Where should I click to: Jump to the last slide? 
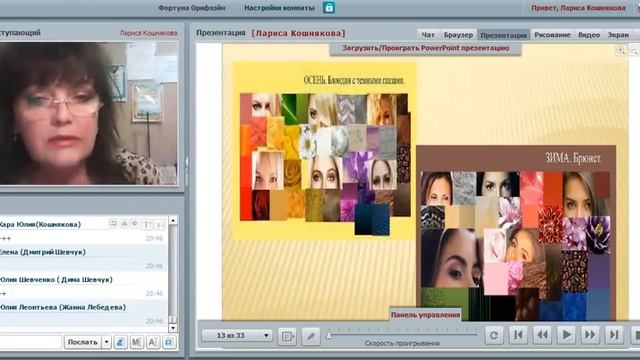tap(614, 335)
